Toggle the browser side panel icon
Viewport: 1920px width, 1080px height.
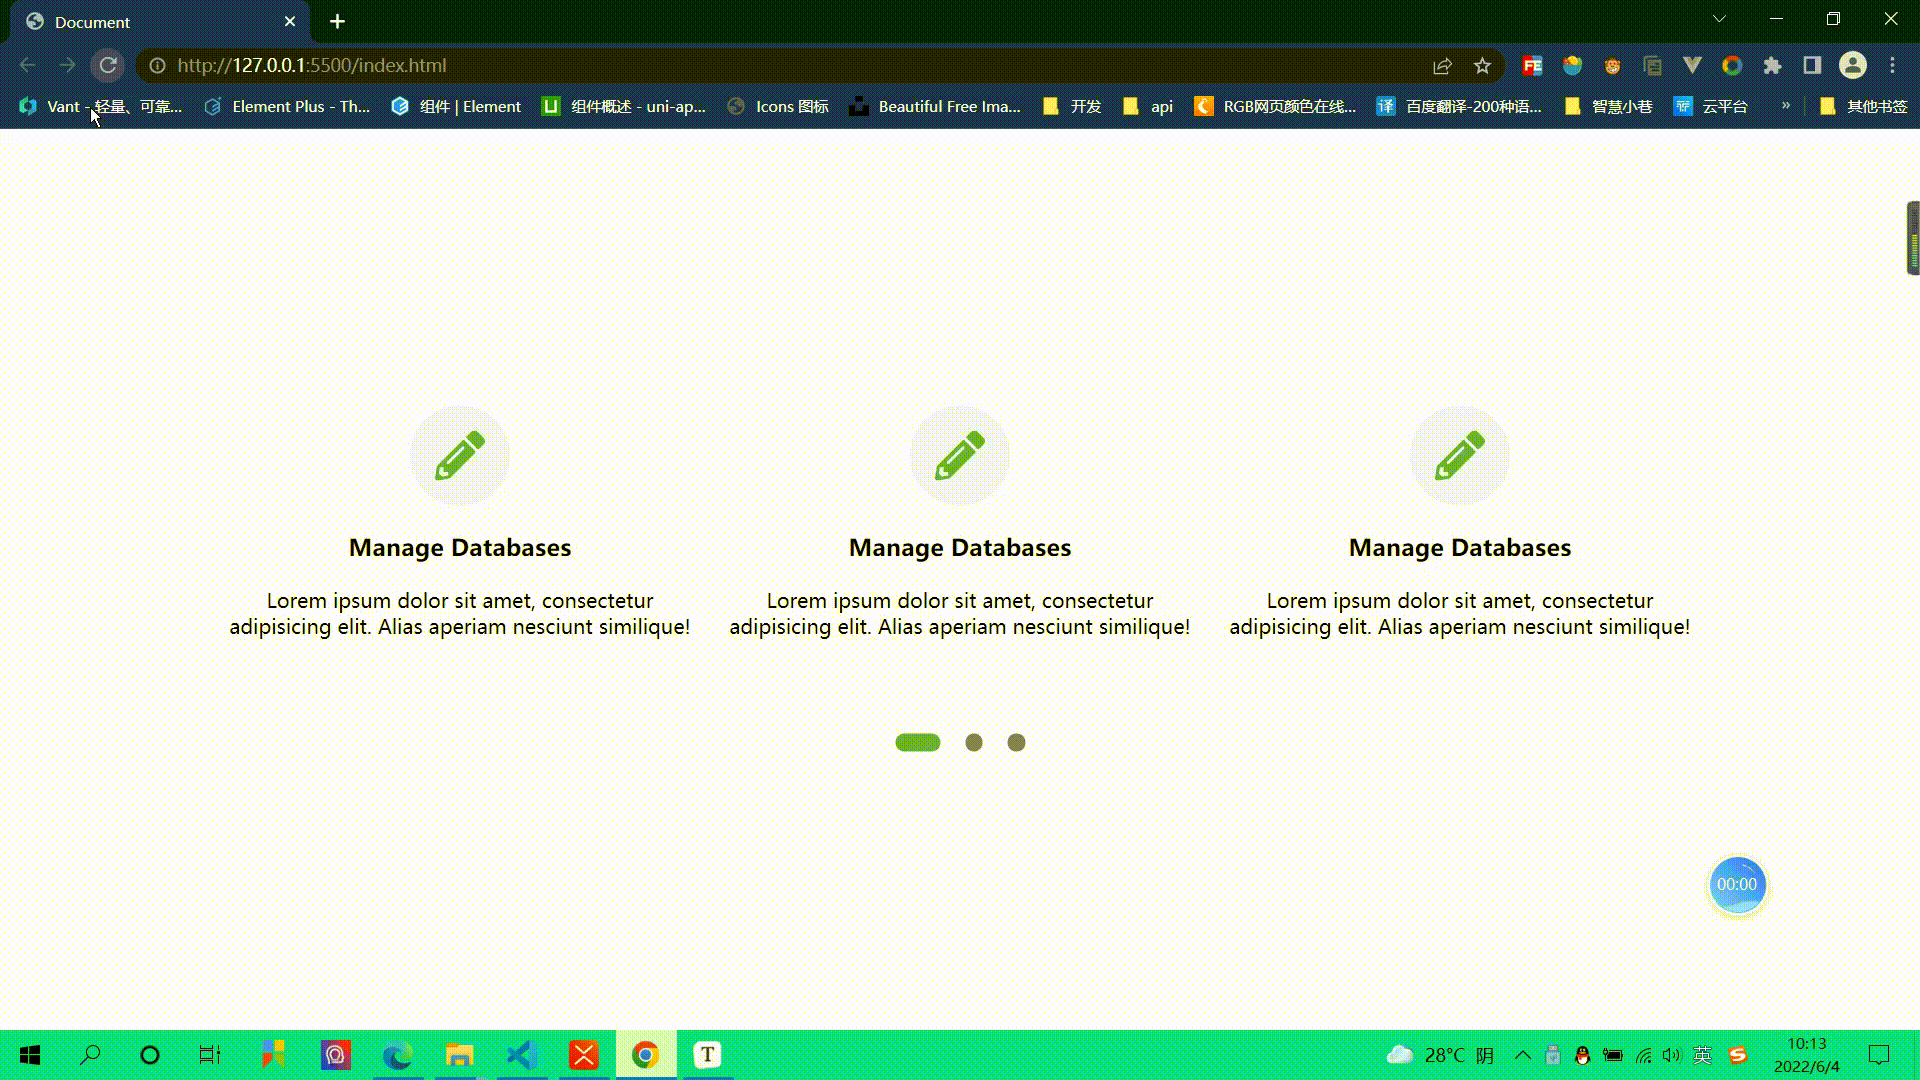1812,66
